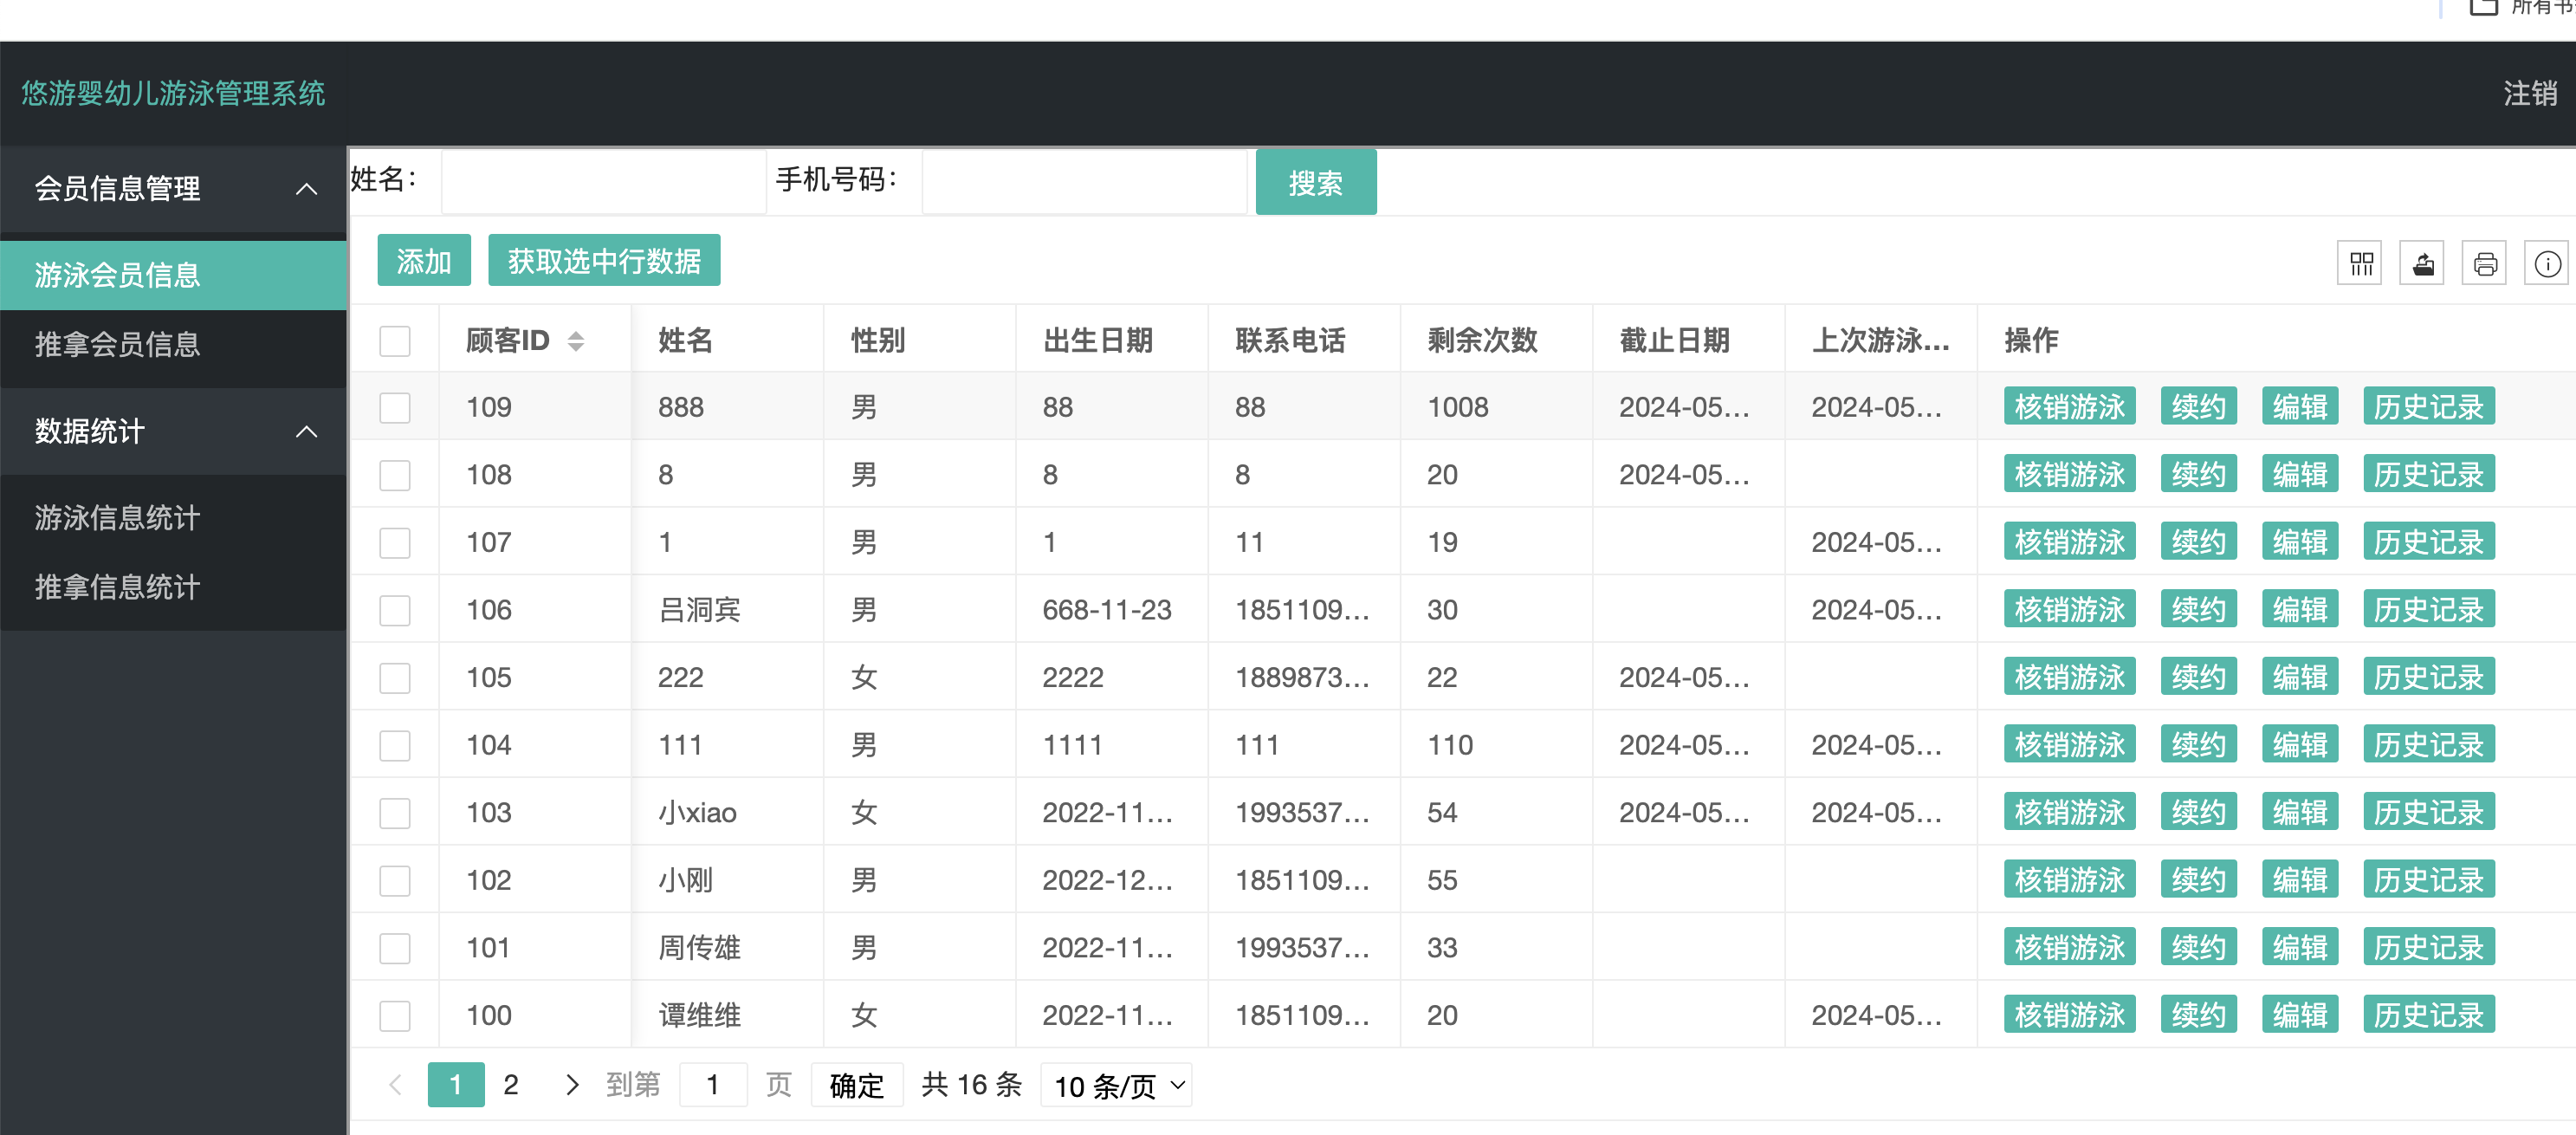Image resolution: width=2576 pixels, height=1135 pixels.
Task: Click 注销 to log out
Action: tap(2529, 94)
